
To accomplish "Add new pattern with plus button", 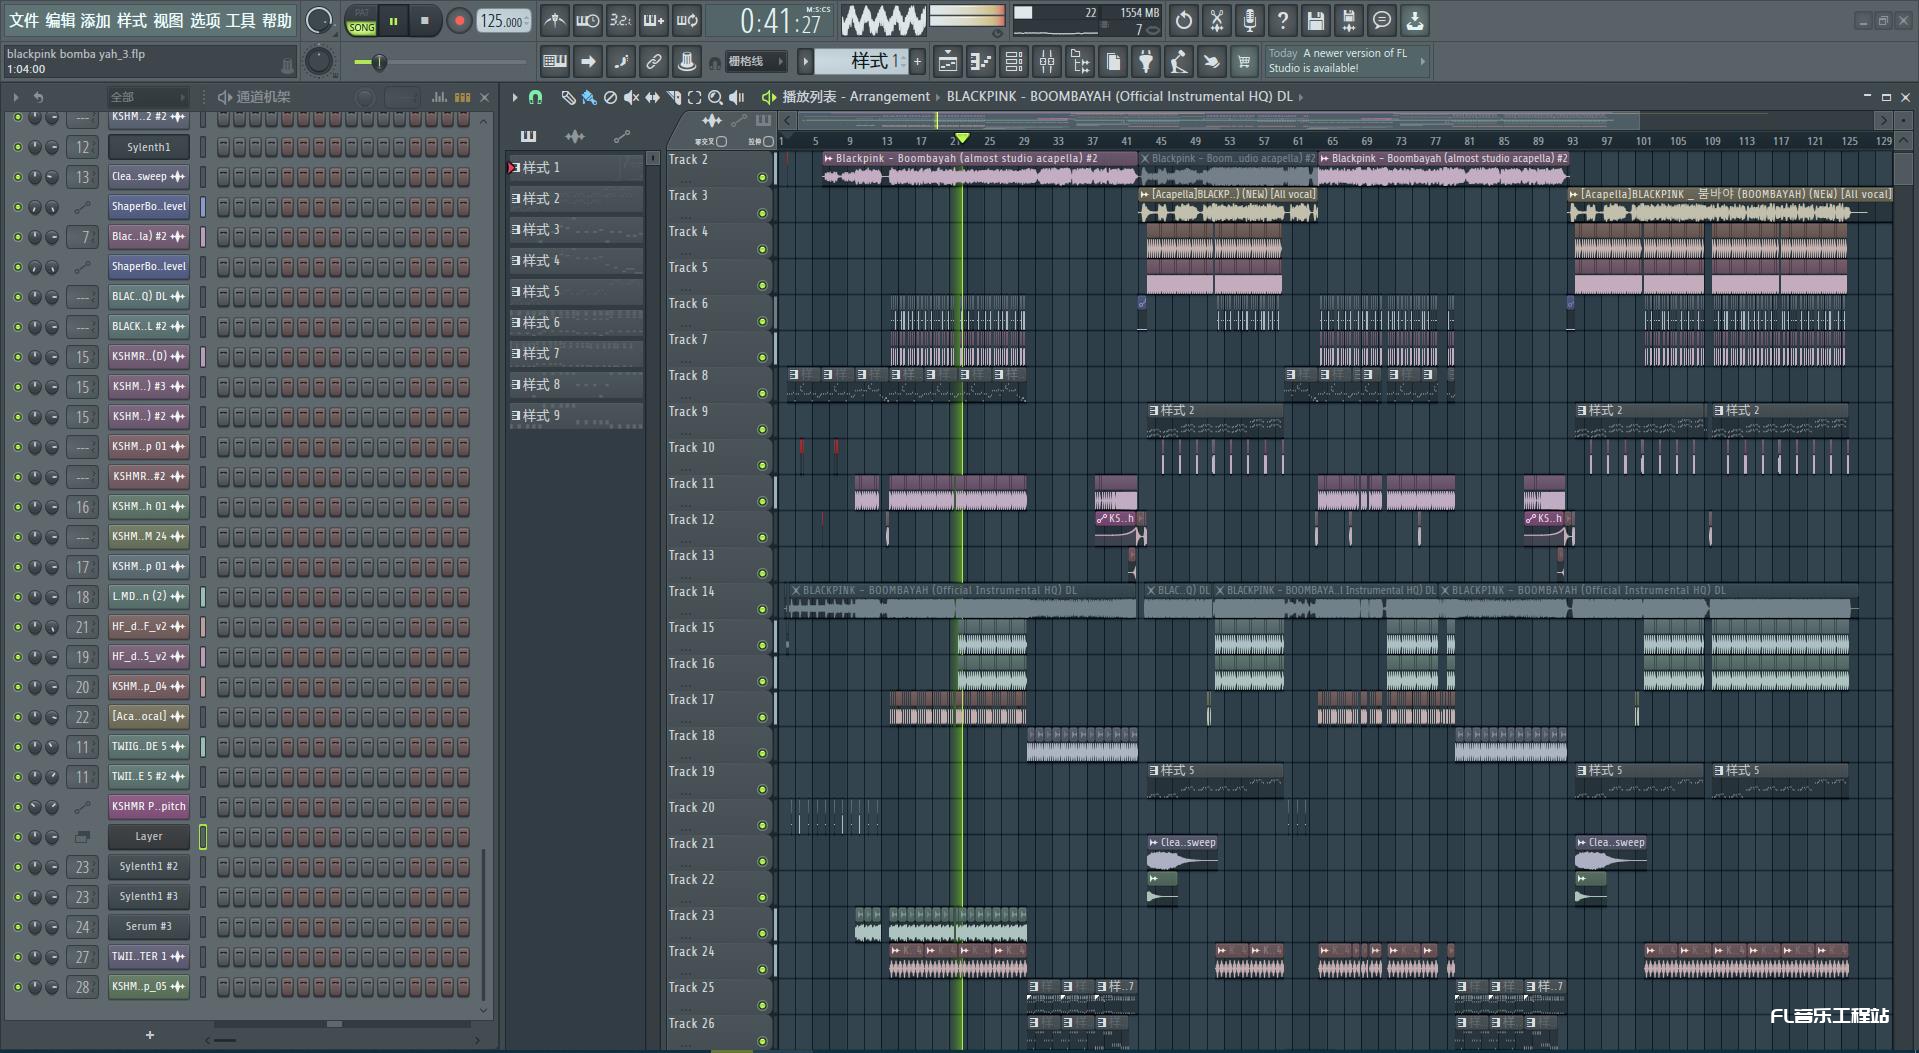I will [917, 62].
